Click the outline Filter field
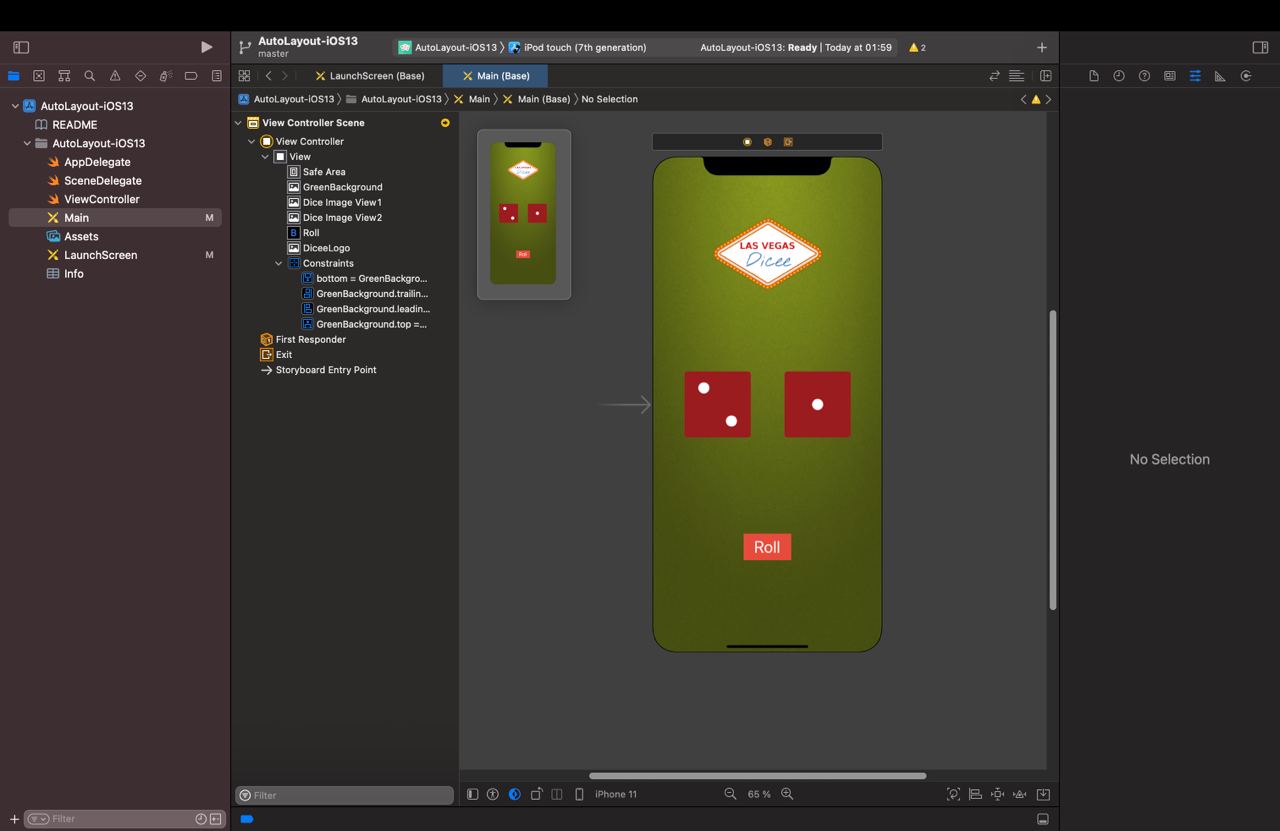1280x831 pixels. pyautogui.click(x=344, y=795)
